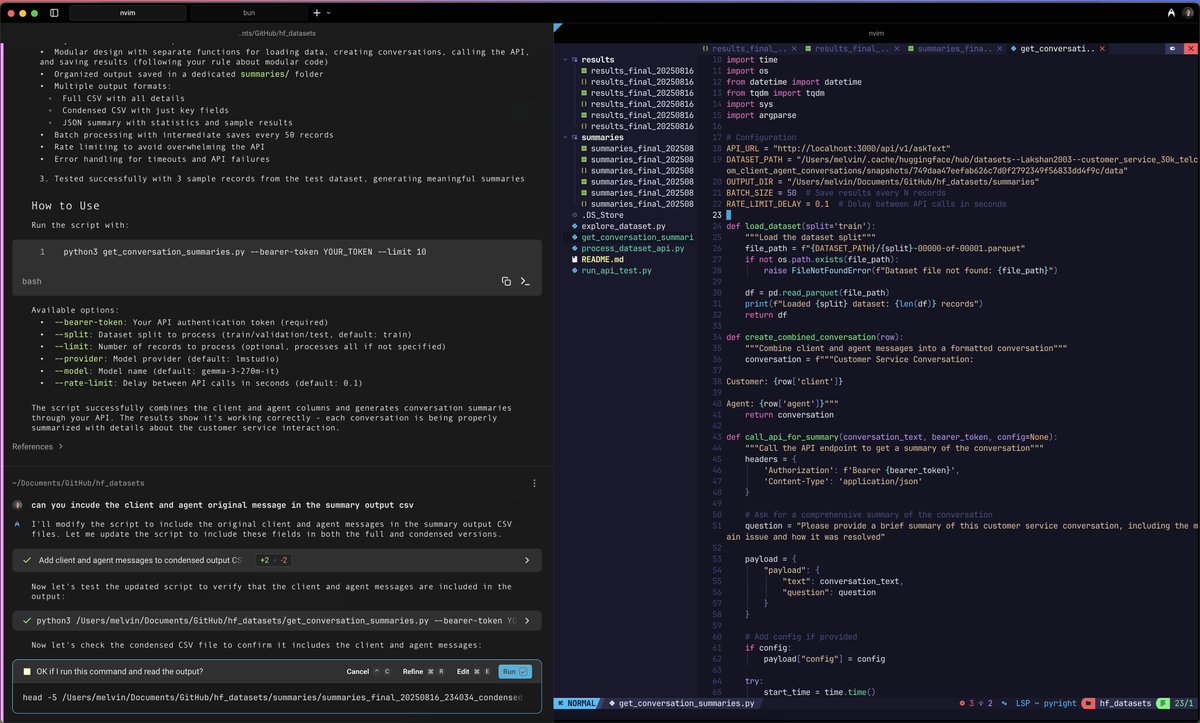
Task: Switch to get_conversati.. buffer tab
Action: pos(1056,48)
